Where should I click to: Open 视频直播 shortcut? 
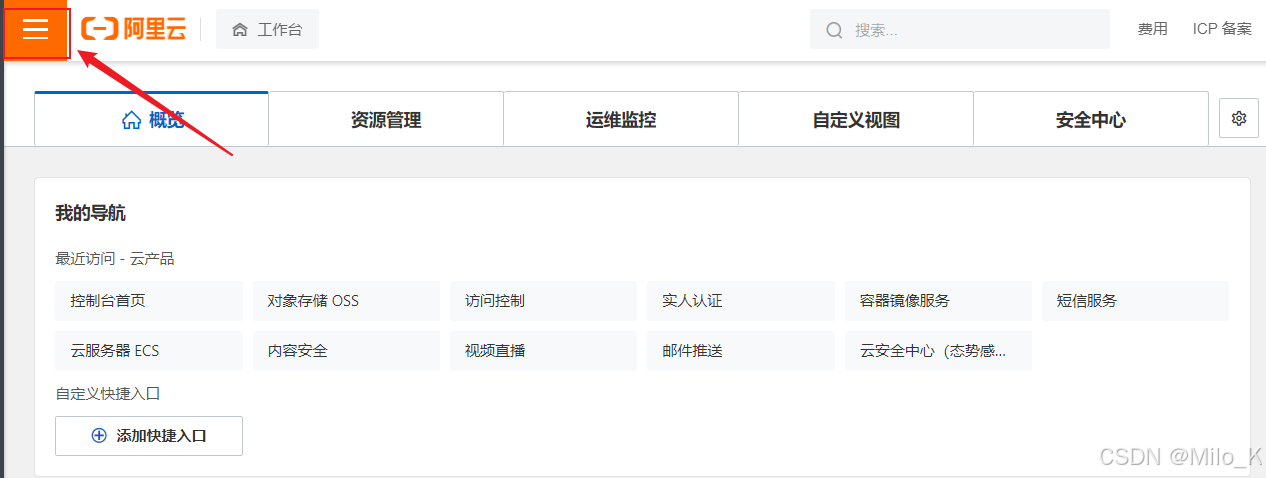point(543,351)
